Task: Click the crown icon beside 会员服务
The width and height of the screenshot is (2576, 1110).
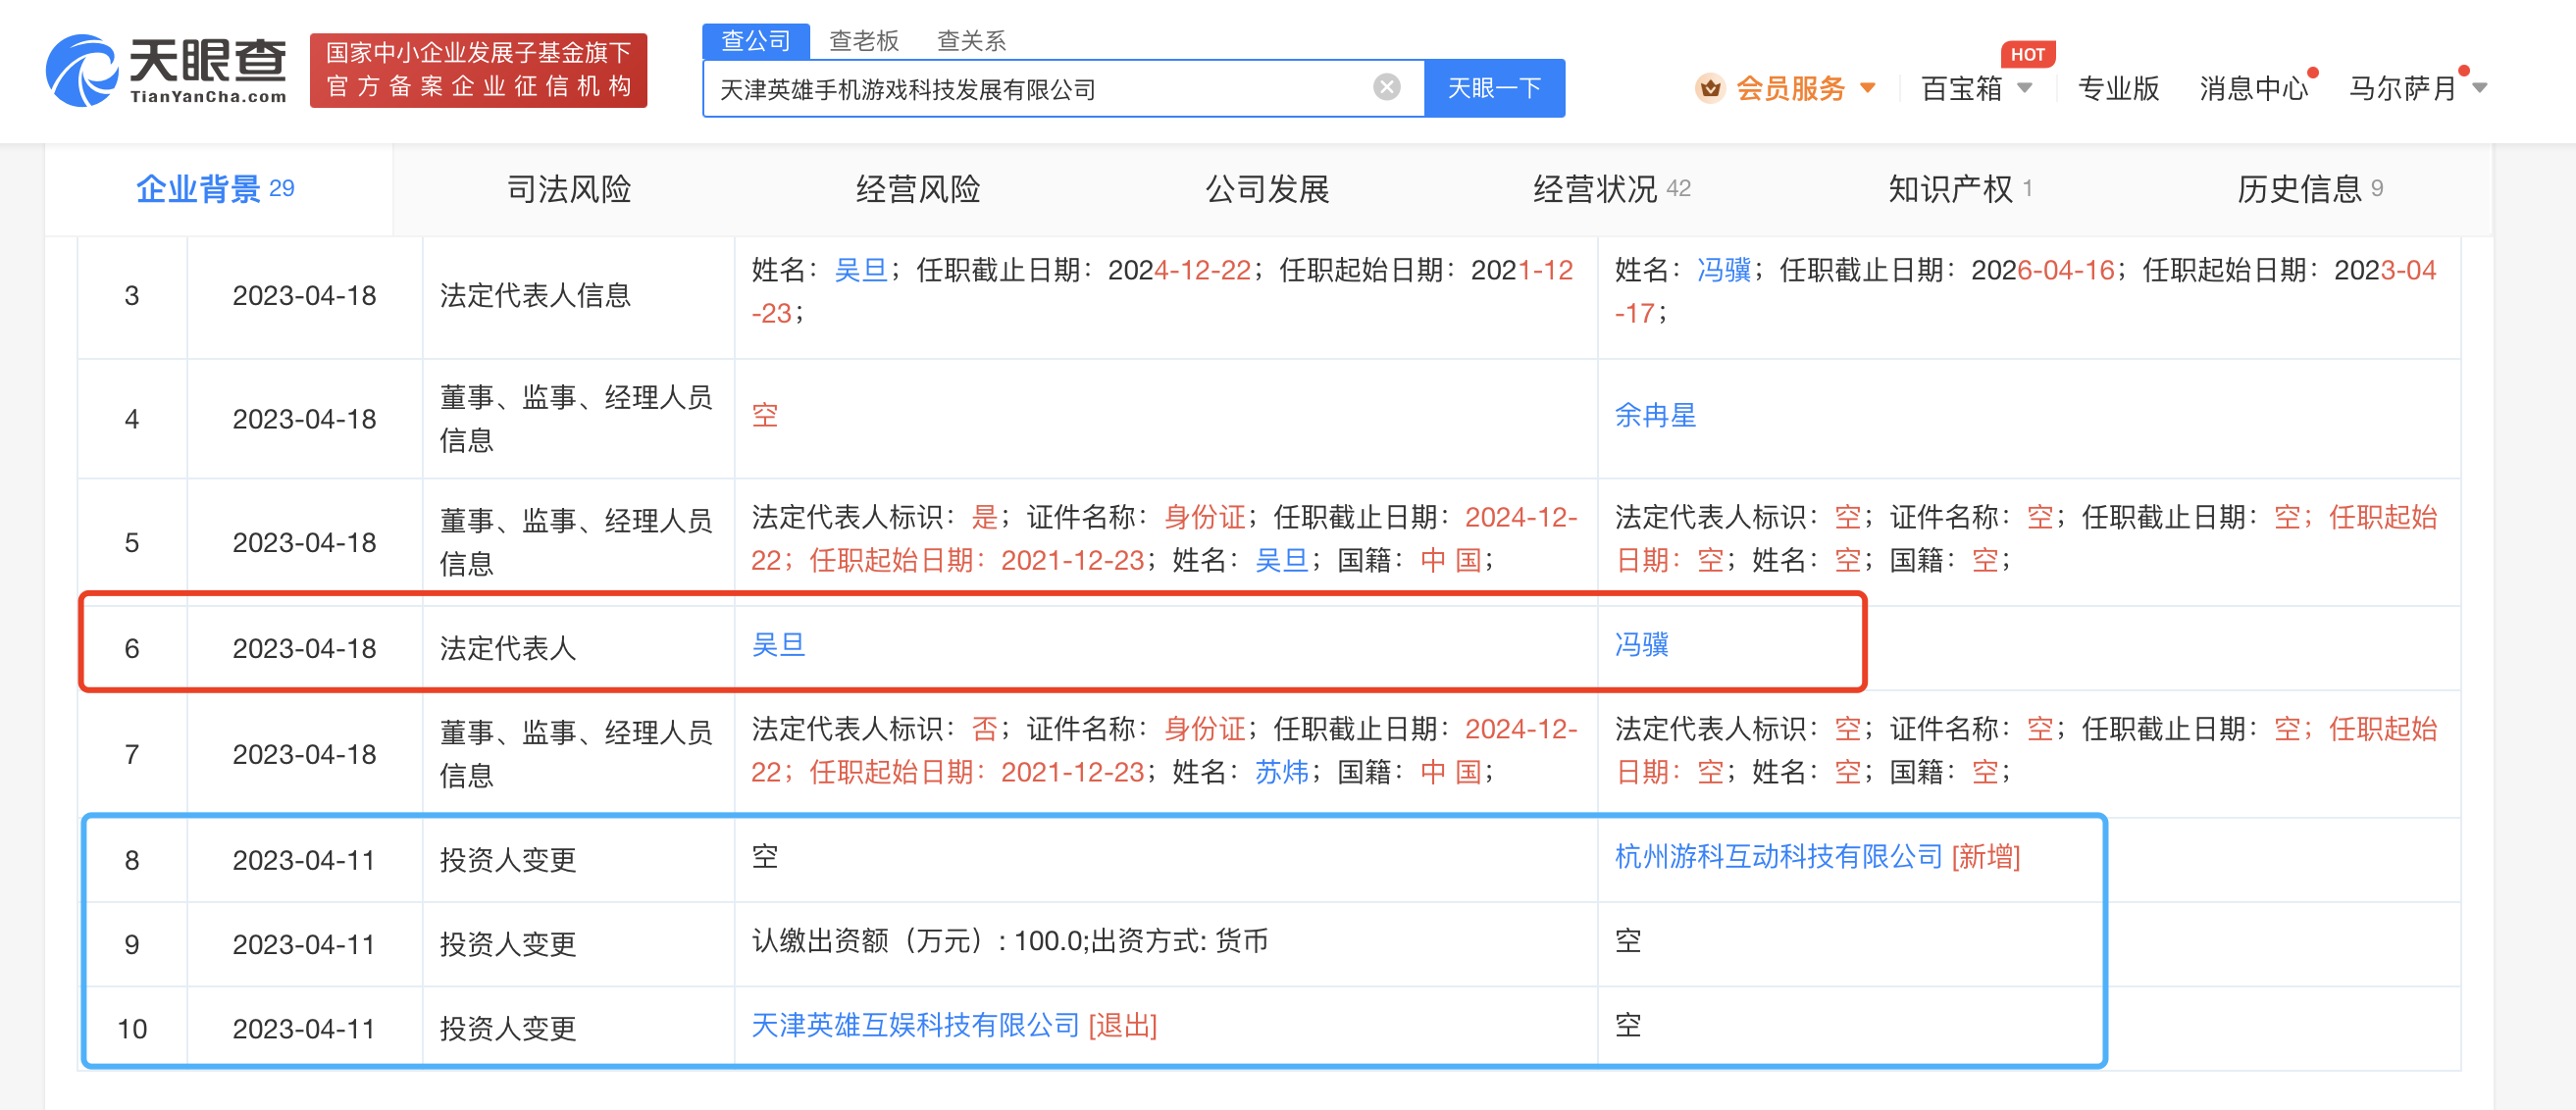Action: 1712,88
